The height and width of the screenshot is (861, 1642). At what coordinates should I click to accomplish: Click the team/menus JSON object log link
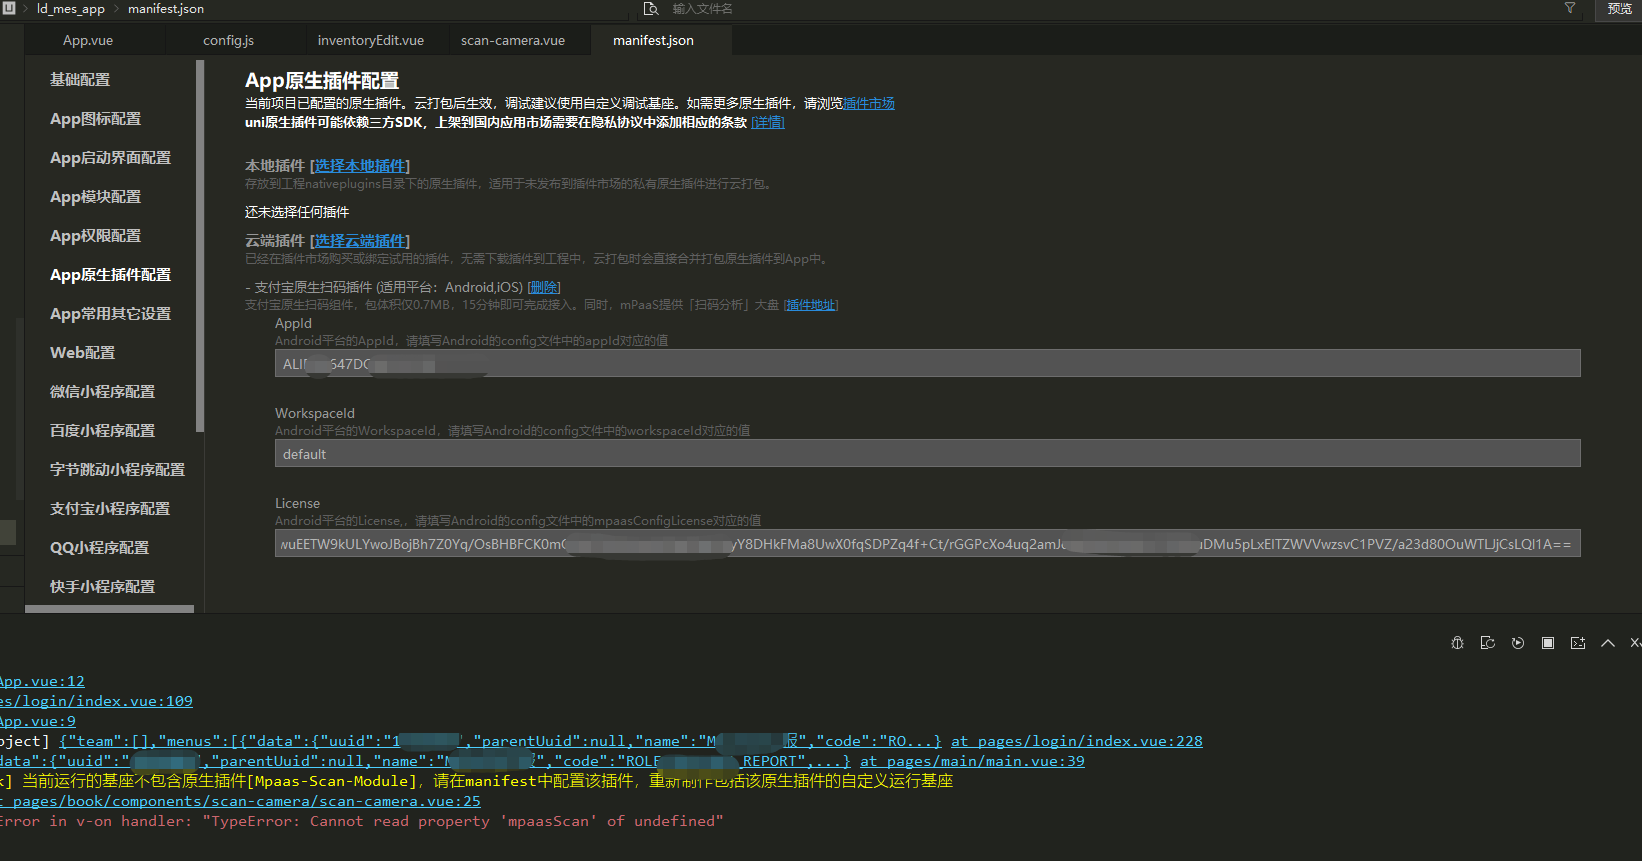click(x=500, y=741)
